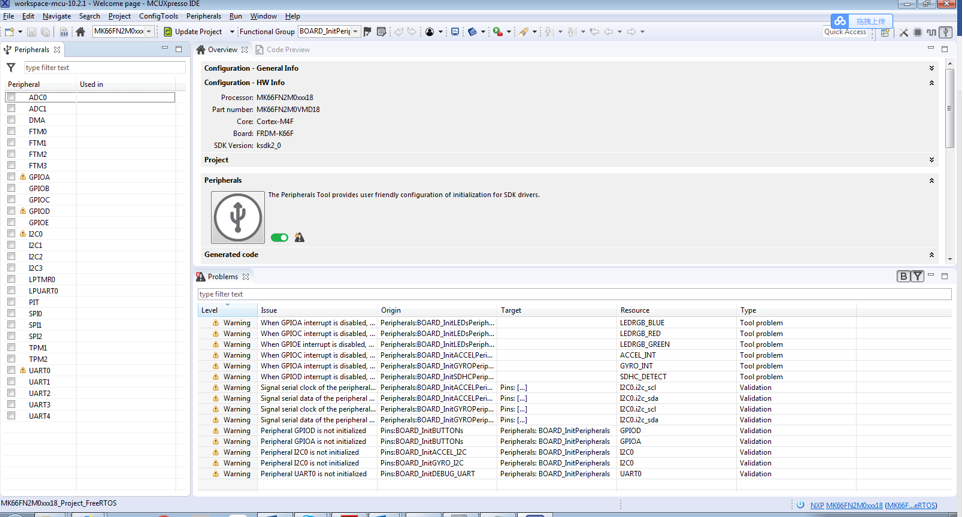Click the B filter button in Problems panel
The width and height of the screenshot is (963, 517).
click(903, 276)
